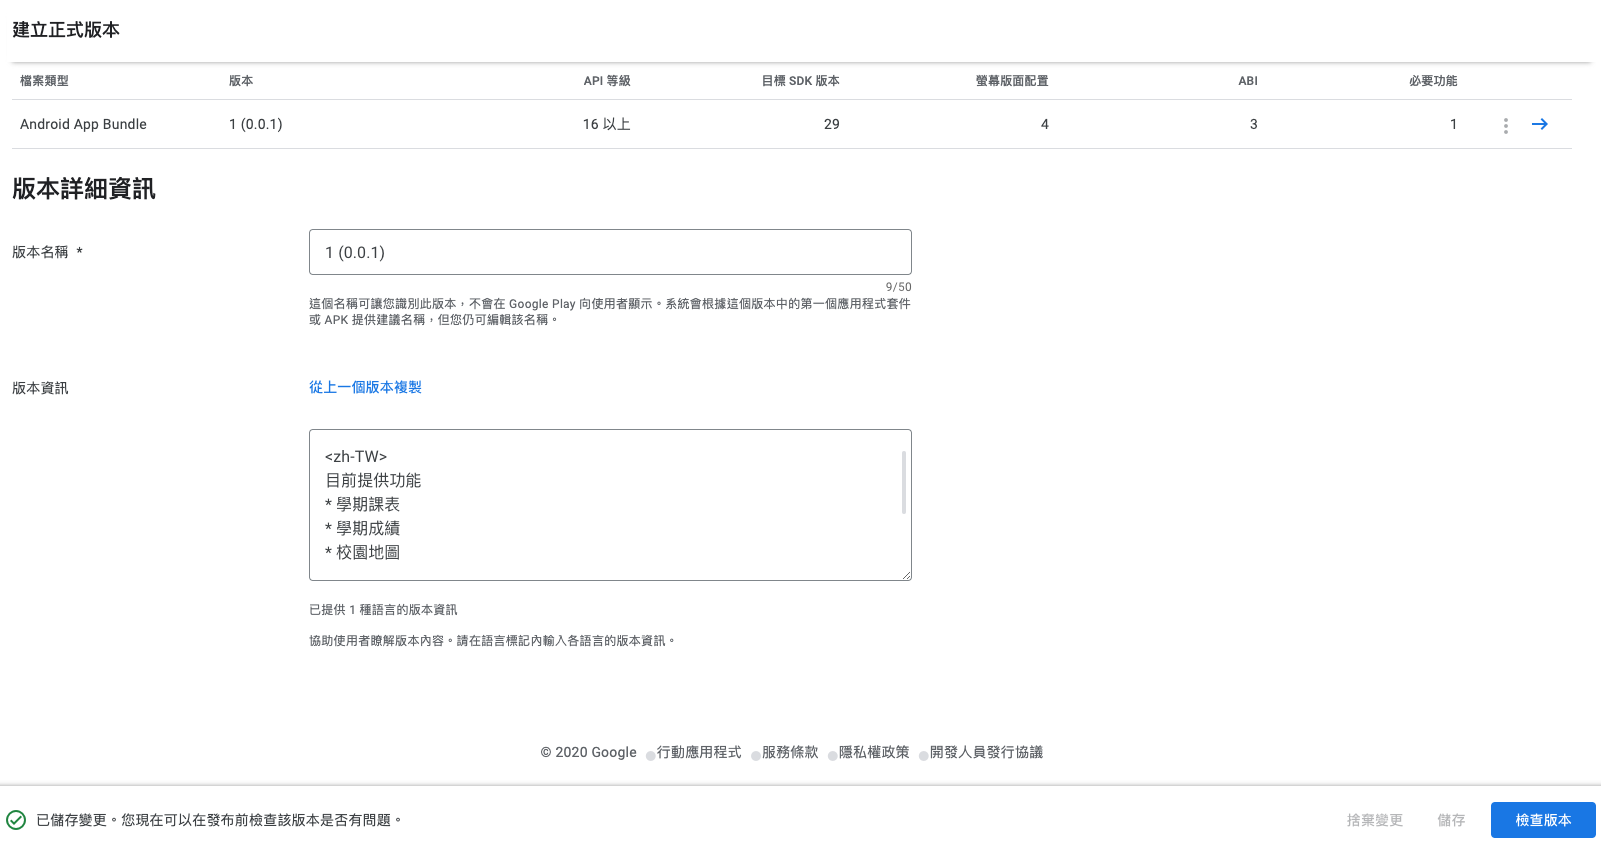Click the textarea resize handle corner
The image size is (1601, 844).
(x=906, y=575)
